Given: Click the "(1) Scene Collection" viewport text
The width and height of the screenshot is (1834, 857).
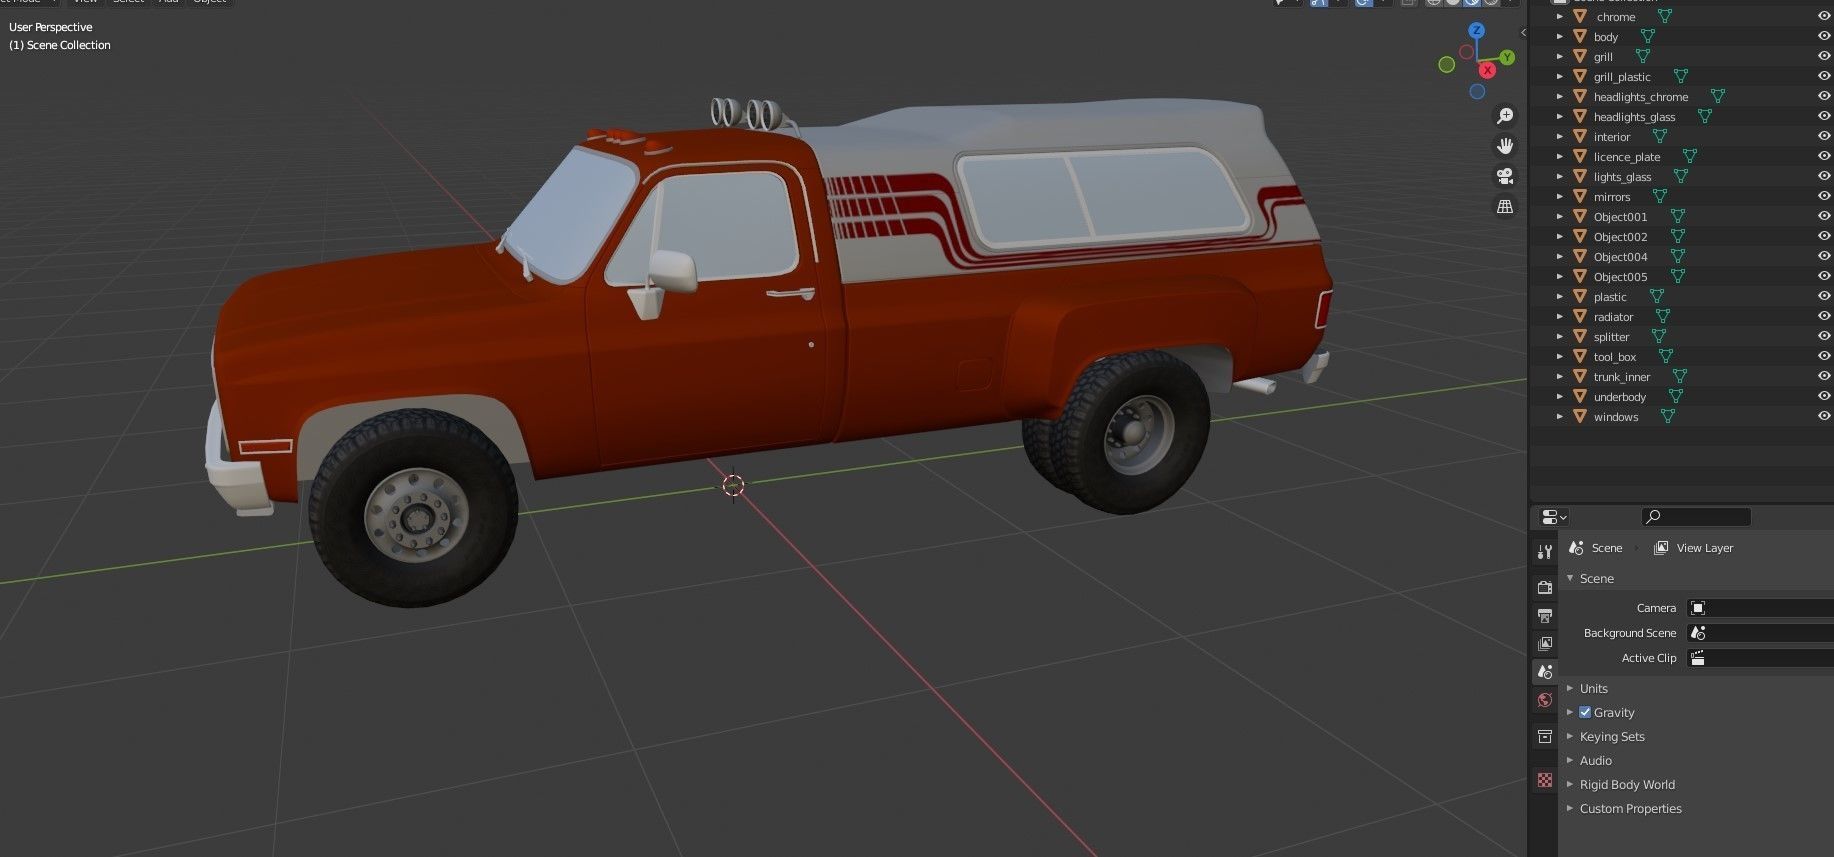Looking at the screenshot, I should [x=60, y=45].
